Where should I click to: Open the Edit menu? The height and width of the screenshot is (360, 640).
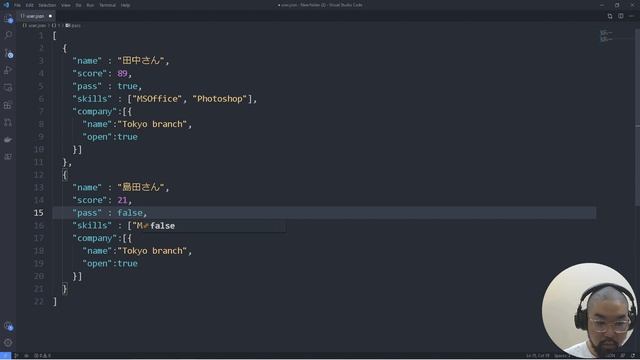click(29, 5)
